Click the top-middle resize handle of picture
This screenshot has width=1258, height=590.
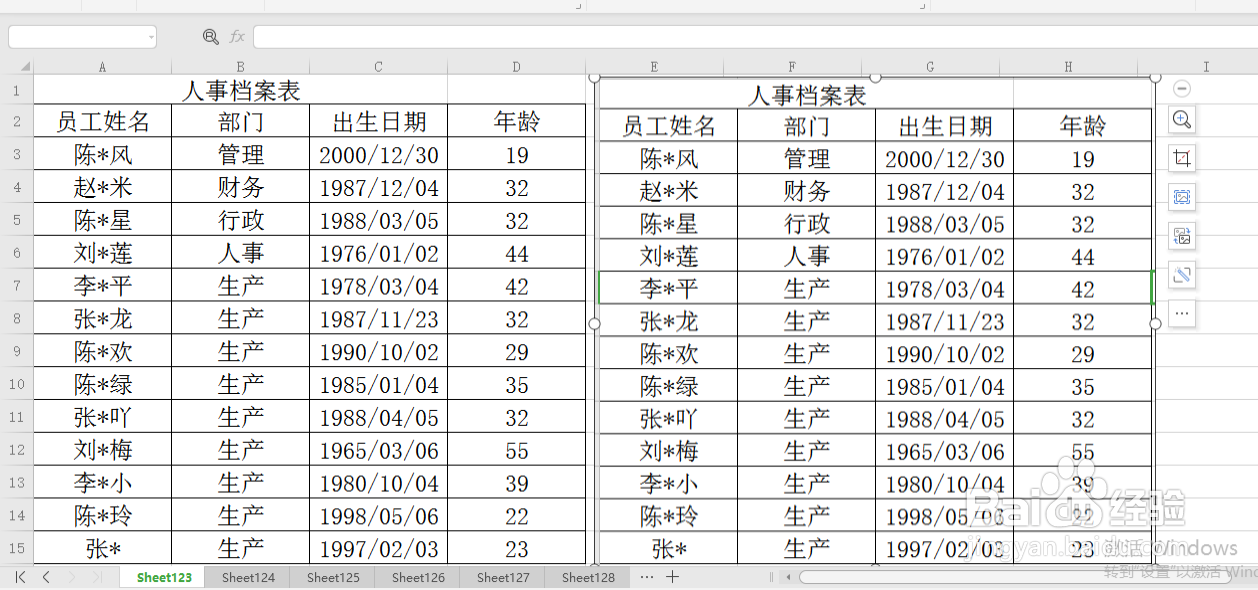click(x=876, y=77)
